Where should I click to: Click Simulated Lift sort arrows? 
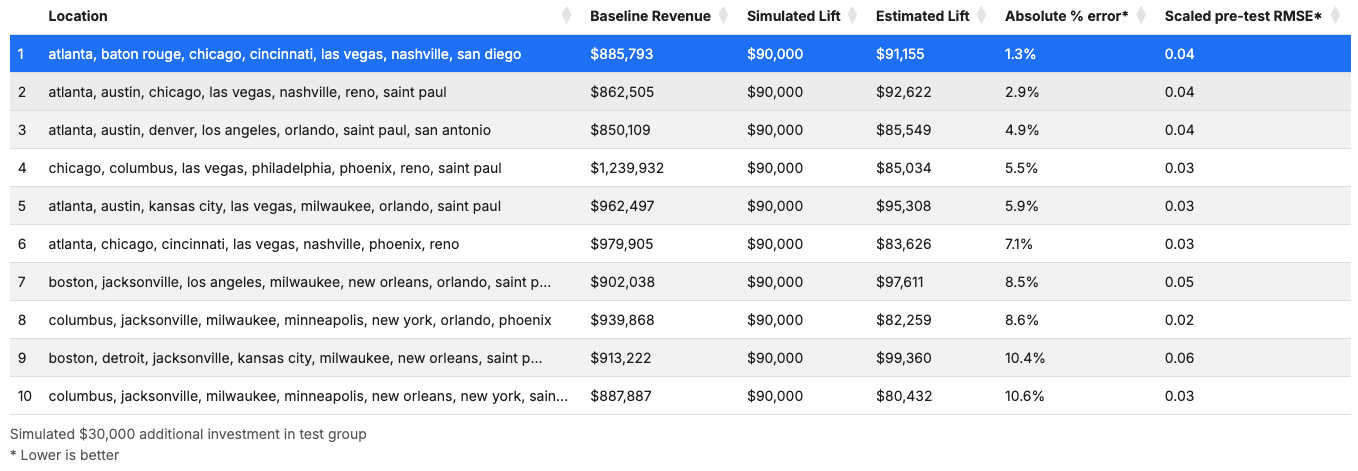point(852,16)
